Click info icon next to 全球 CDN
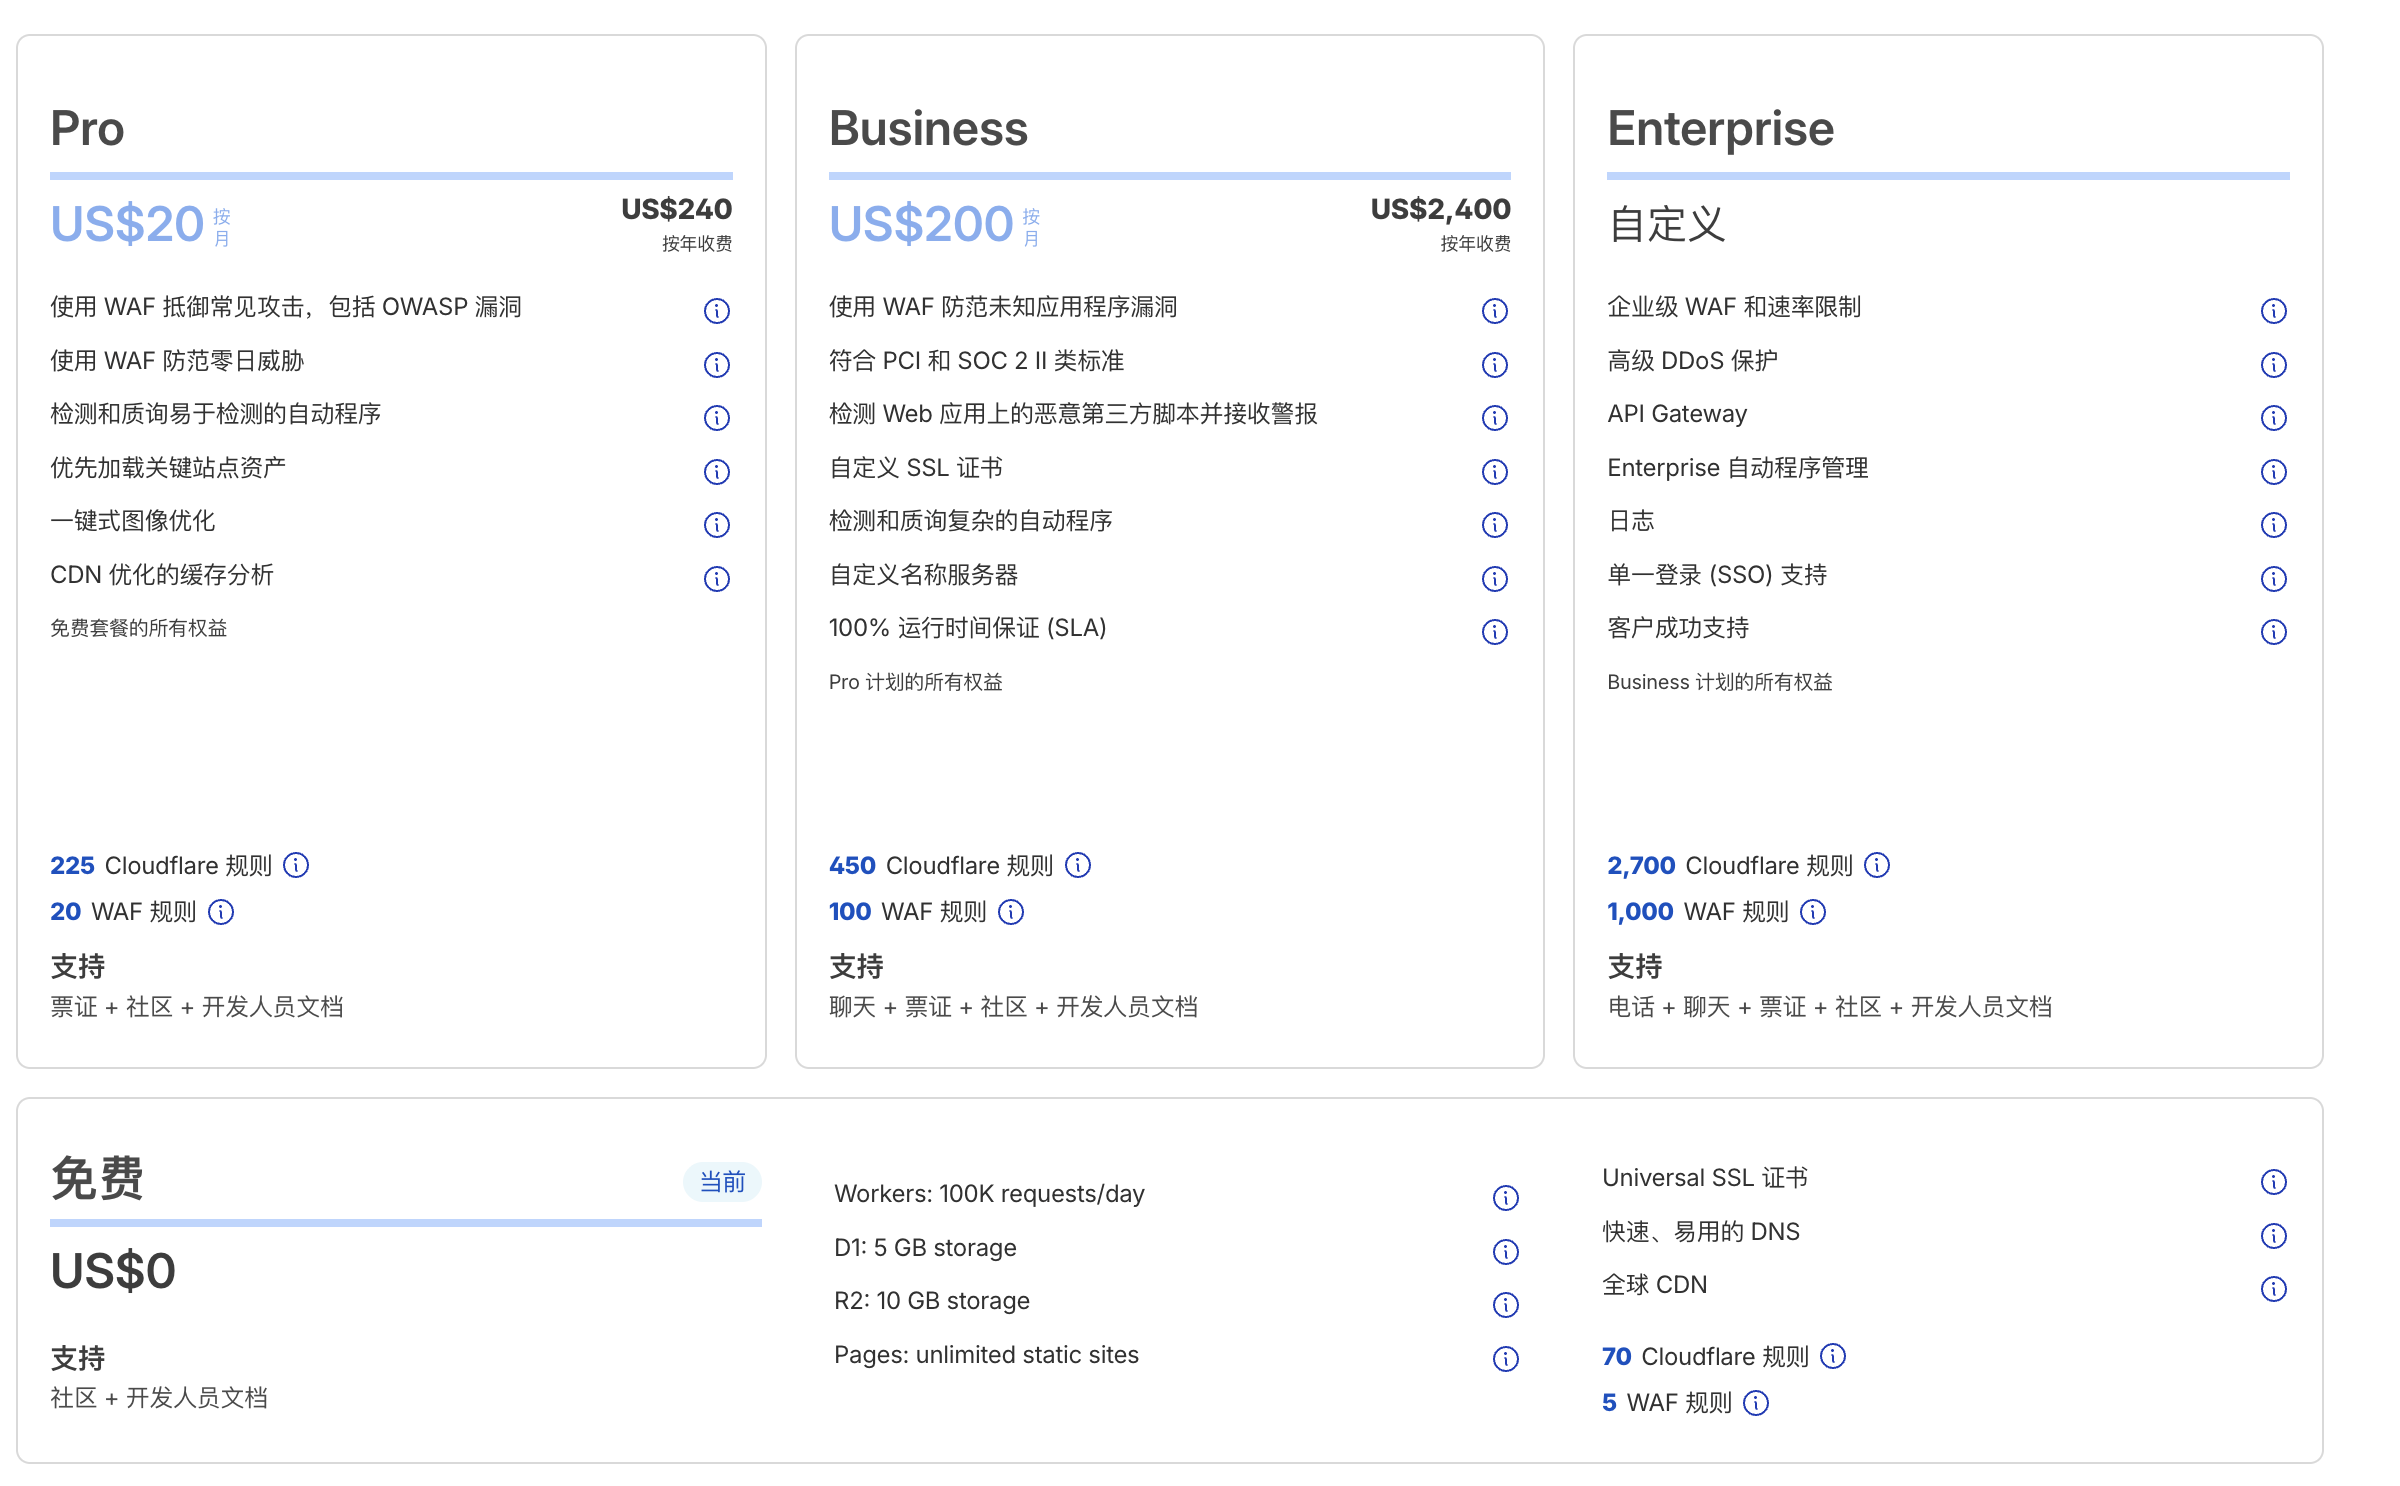 pos(2274,1289)
